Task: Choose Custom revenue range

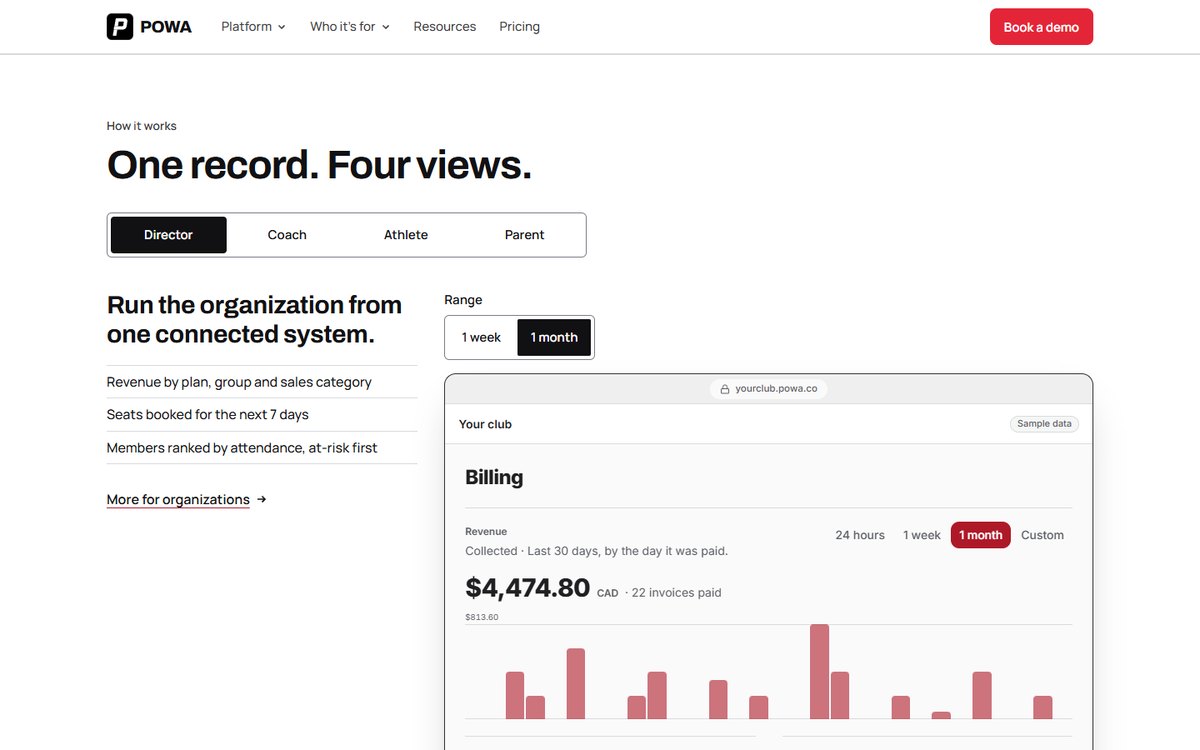Action: pyautogui.click(x=1042, y=535)
